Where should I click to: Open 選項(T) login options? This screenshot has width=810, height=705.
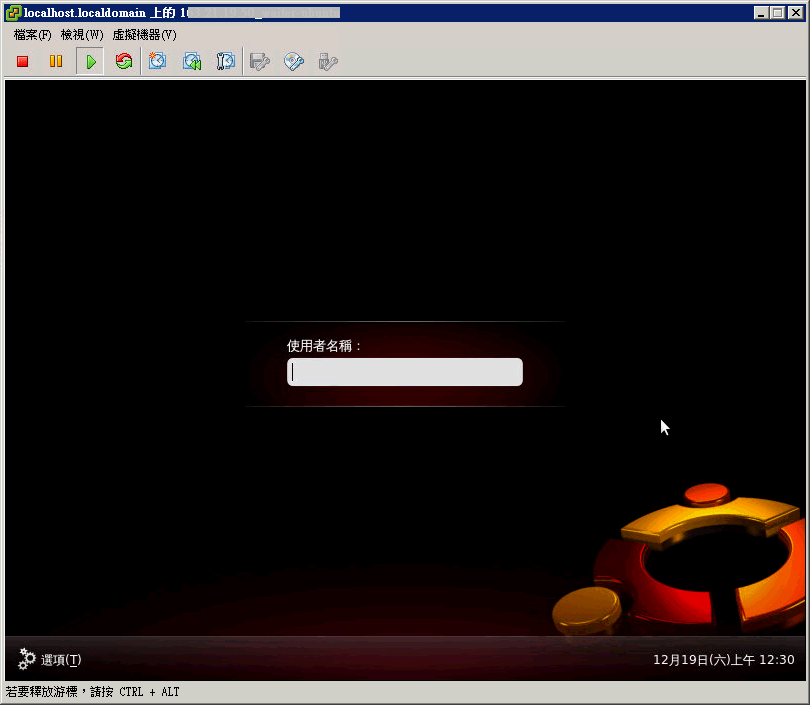click(x=50, y=660)
